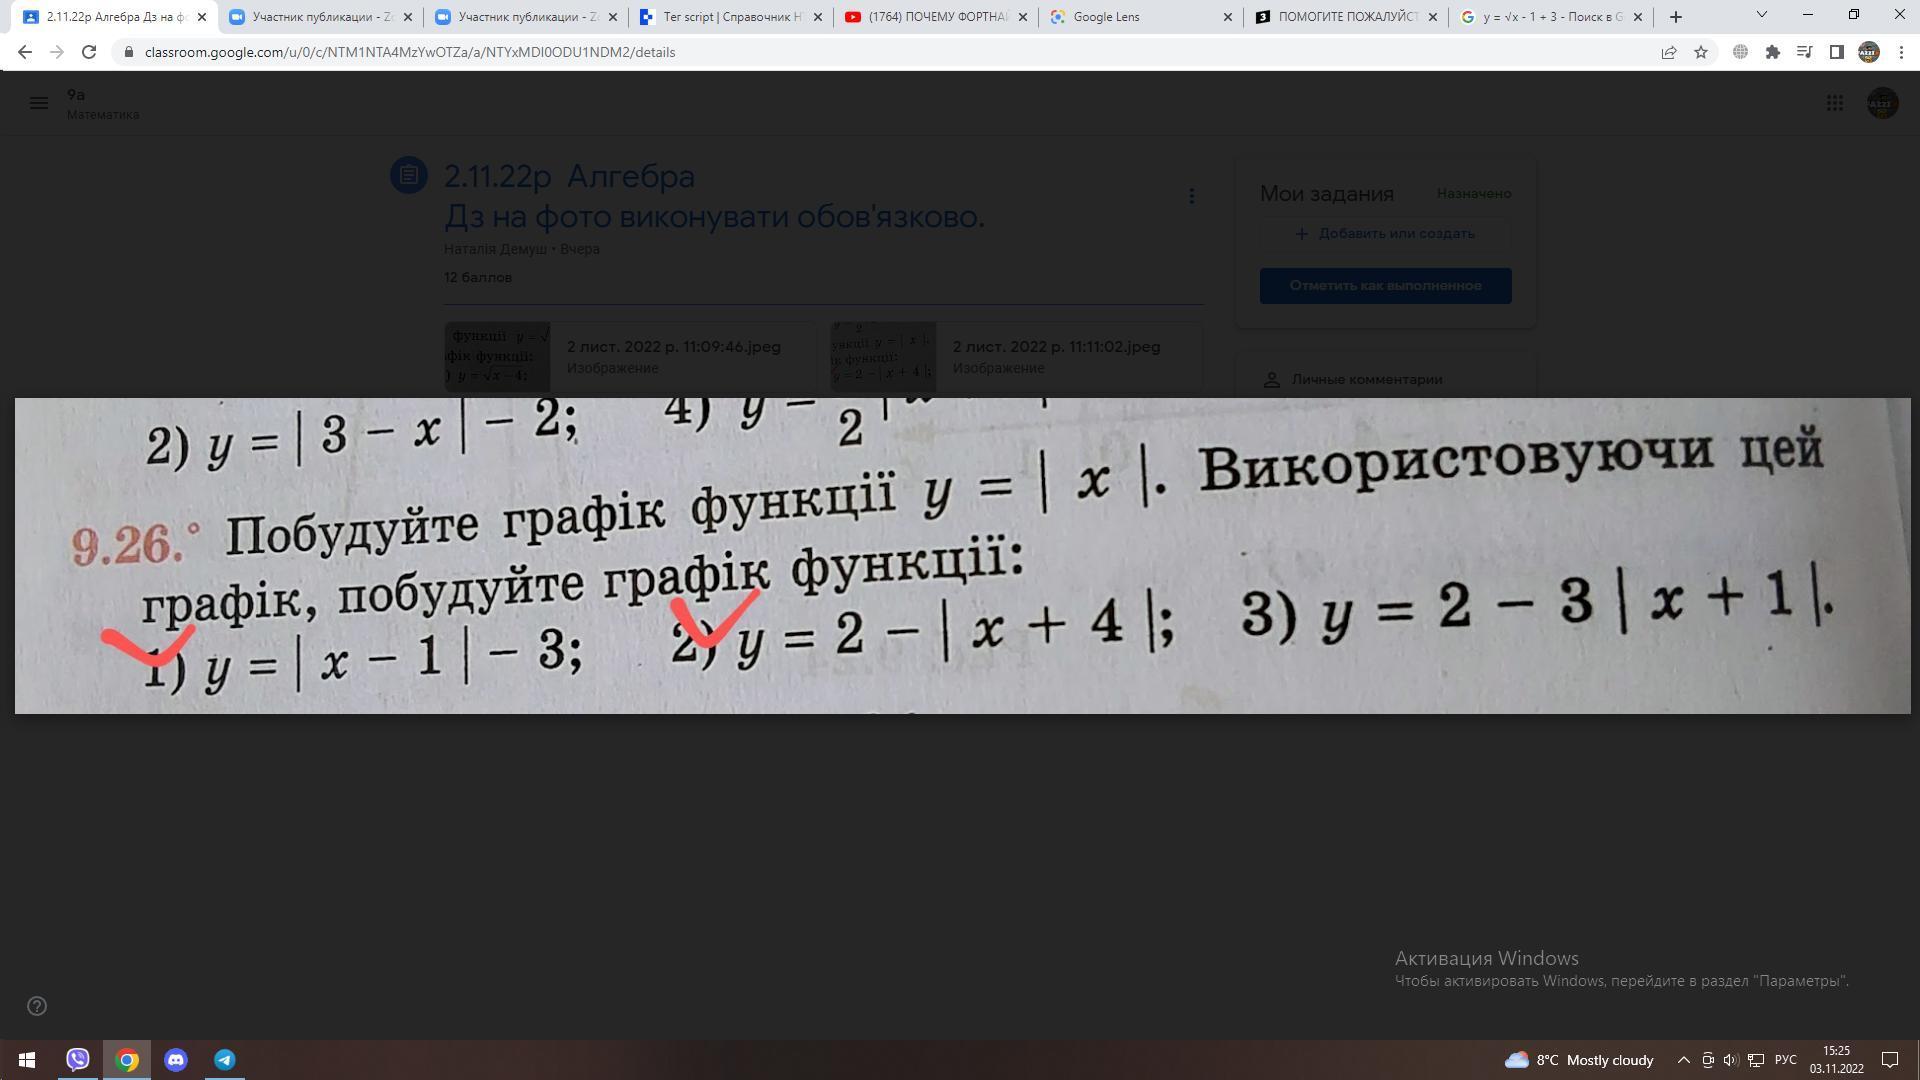Open Discord from the taskbar
1920x1080 pixels.
[x=176, y=1060]
